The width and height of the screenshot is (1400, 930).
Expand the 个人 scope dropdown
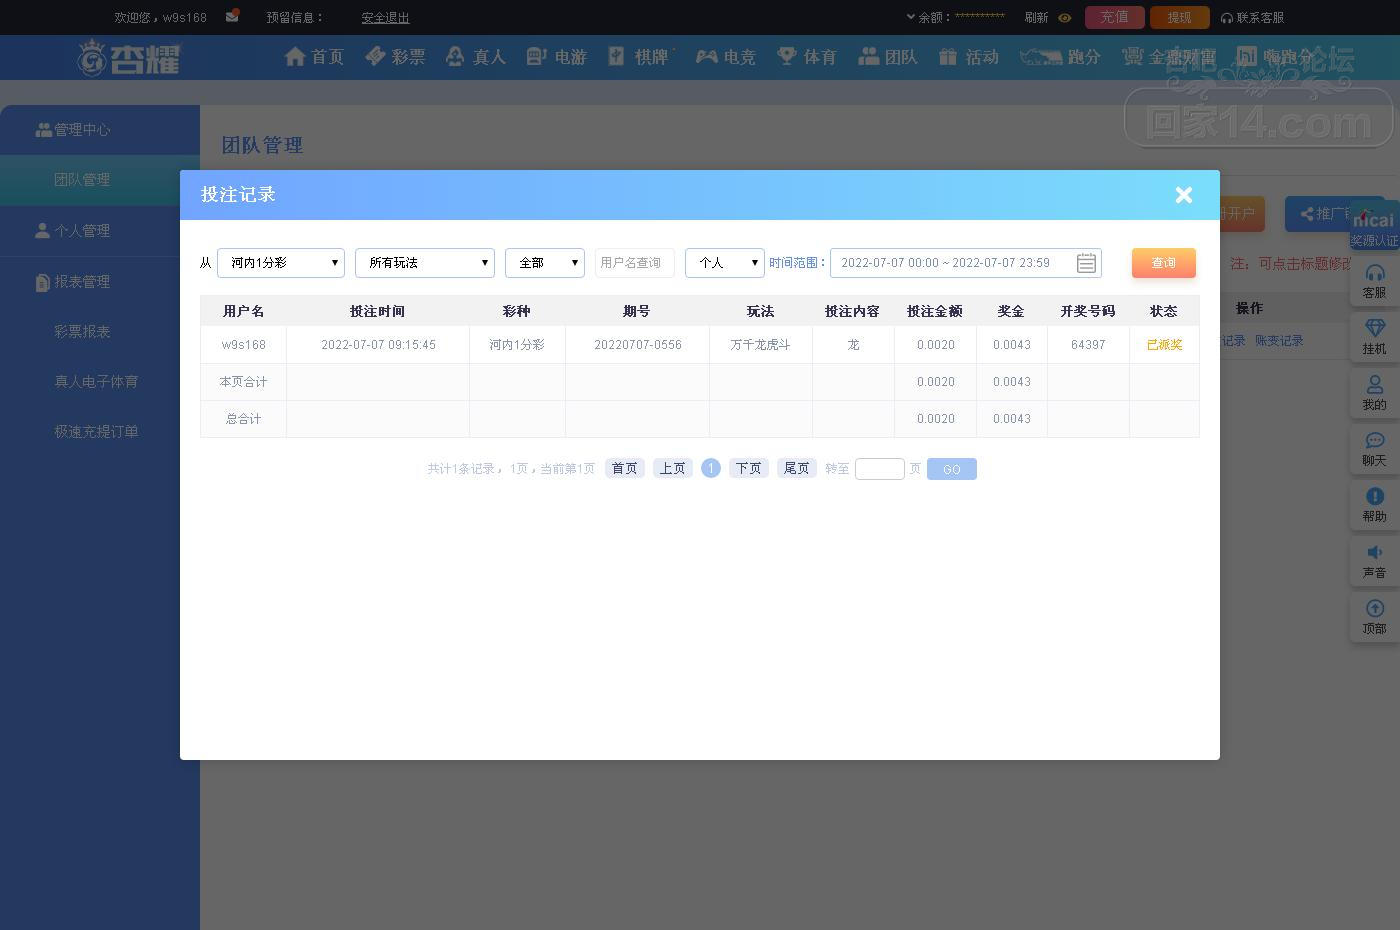tap(725, 263)
